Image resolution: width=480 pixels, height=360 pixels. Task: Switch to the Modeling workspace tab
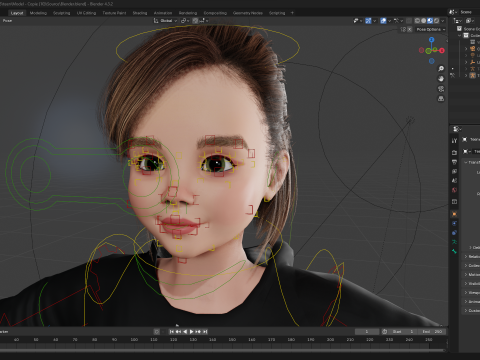[x=38, y=13]
